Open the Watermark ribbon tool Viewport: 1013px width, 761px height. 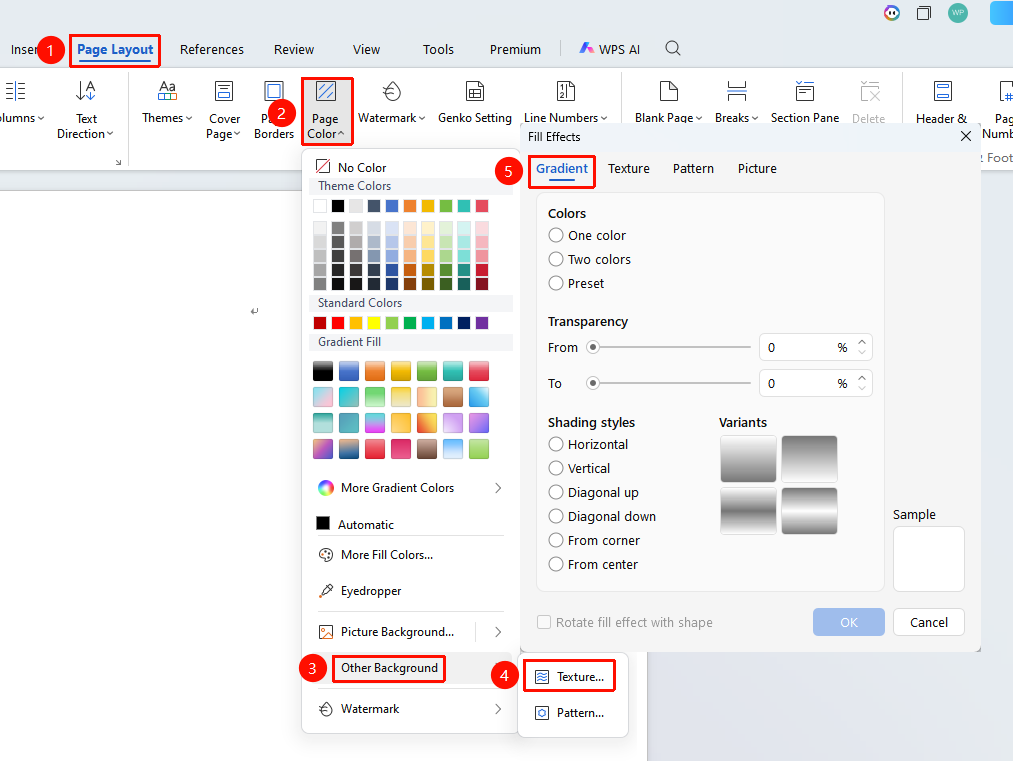click(x=392, y=102)
